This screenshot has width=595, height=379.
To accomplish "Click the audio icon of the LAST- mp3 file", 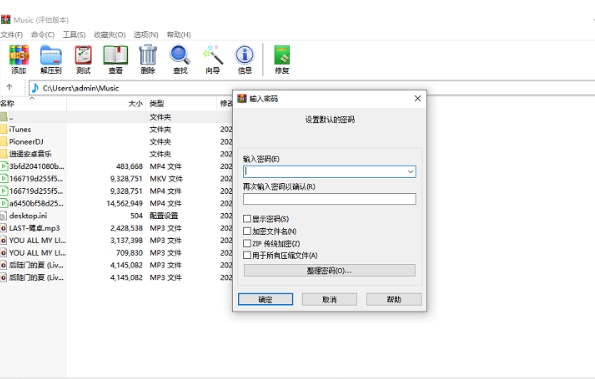I will pos(3,228).
